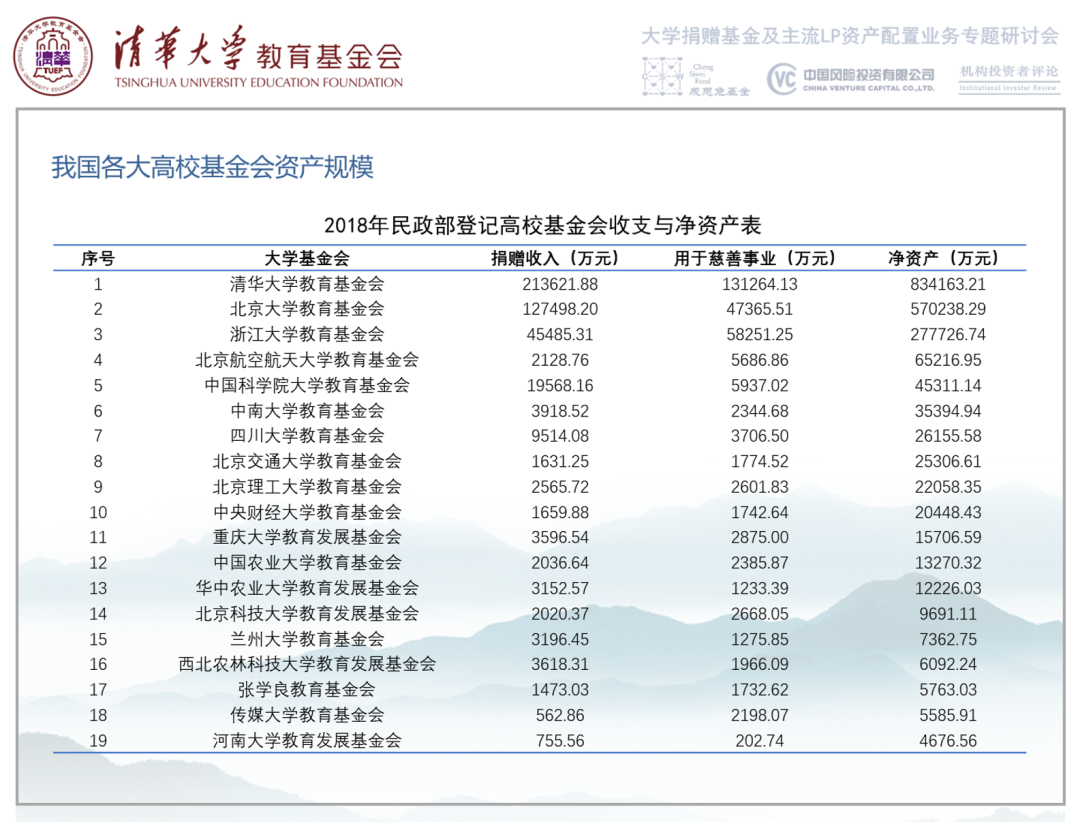Click net assets value 277726.74
Screen dimensions: 1080x822
(948, 334)
